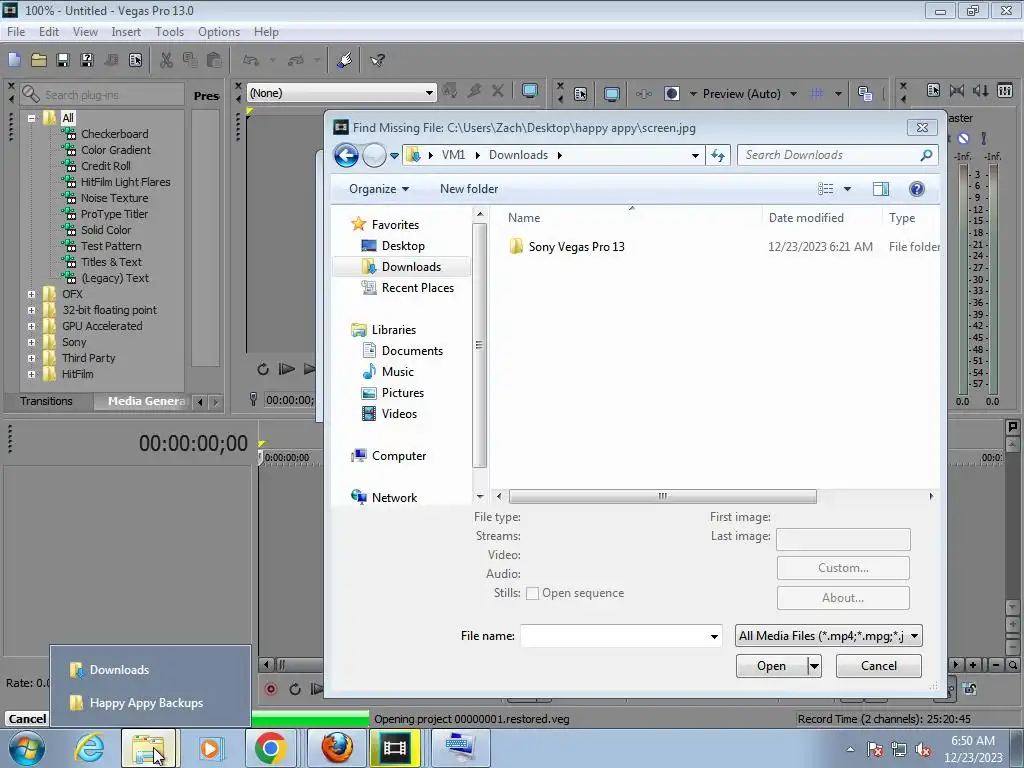Click the green project loading progress bar
The height and width of the screenshot is (768, 1024).
310,719
